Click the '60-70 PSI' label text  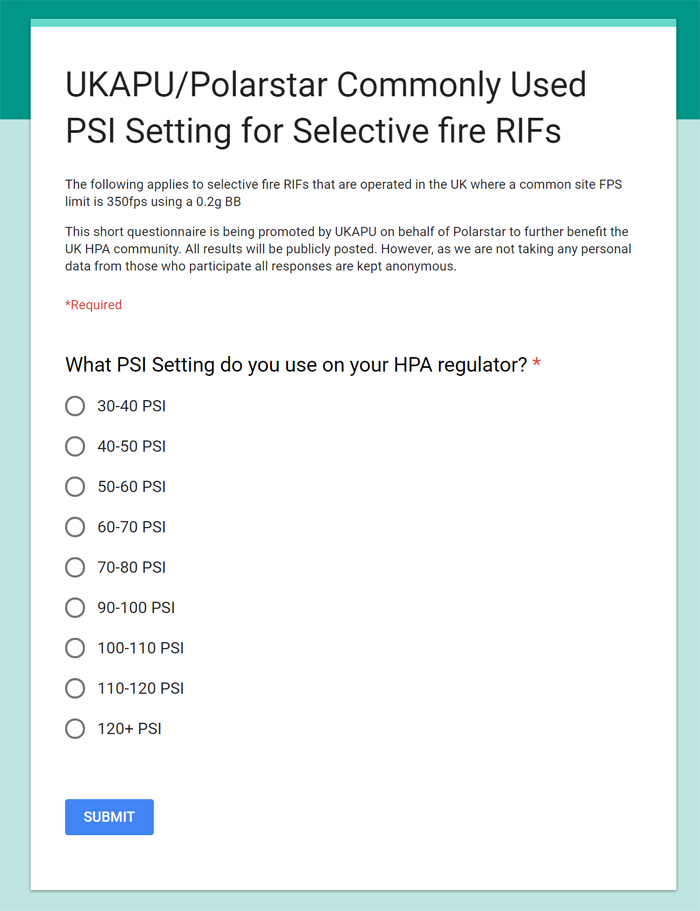coord(131,527)
